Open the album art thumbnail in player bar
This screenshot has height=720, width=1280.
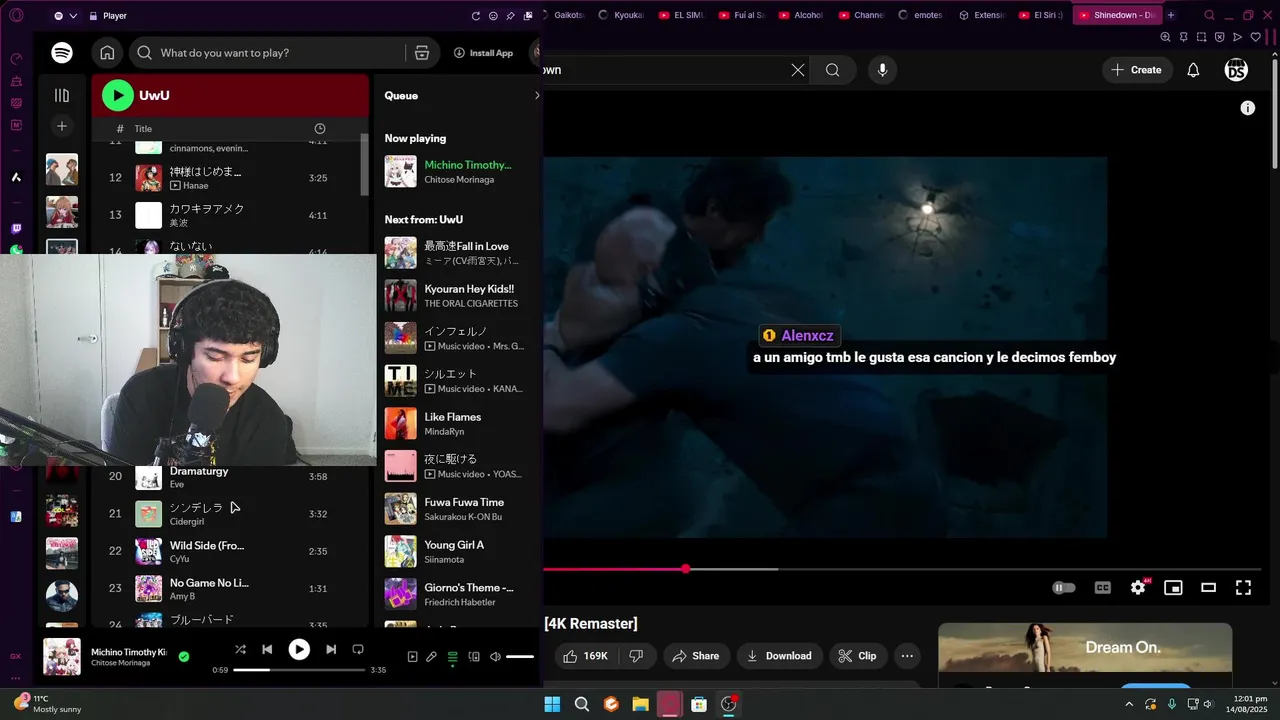click(x=62, y=657)
